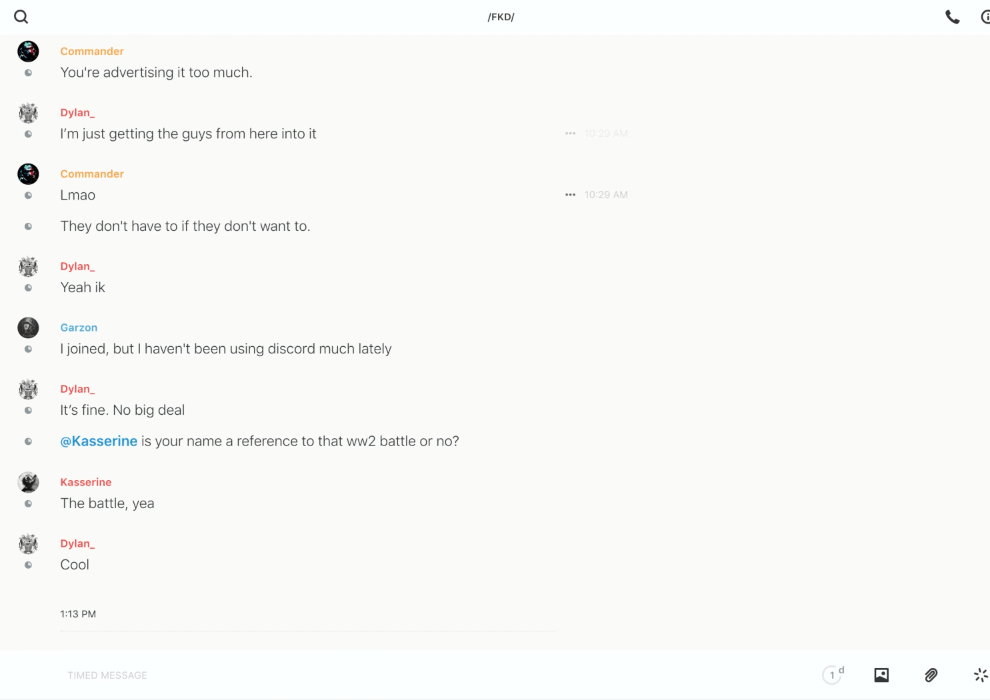
Task: Click the Garzon username label
Action: [x=79, y=328]
